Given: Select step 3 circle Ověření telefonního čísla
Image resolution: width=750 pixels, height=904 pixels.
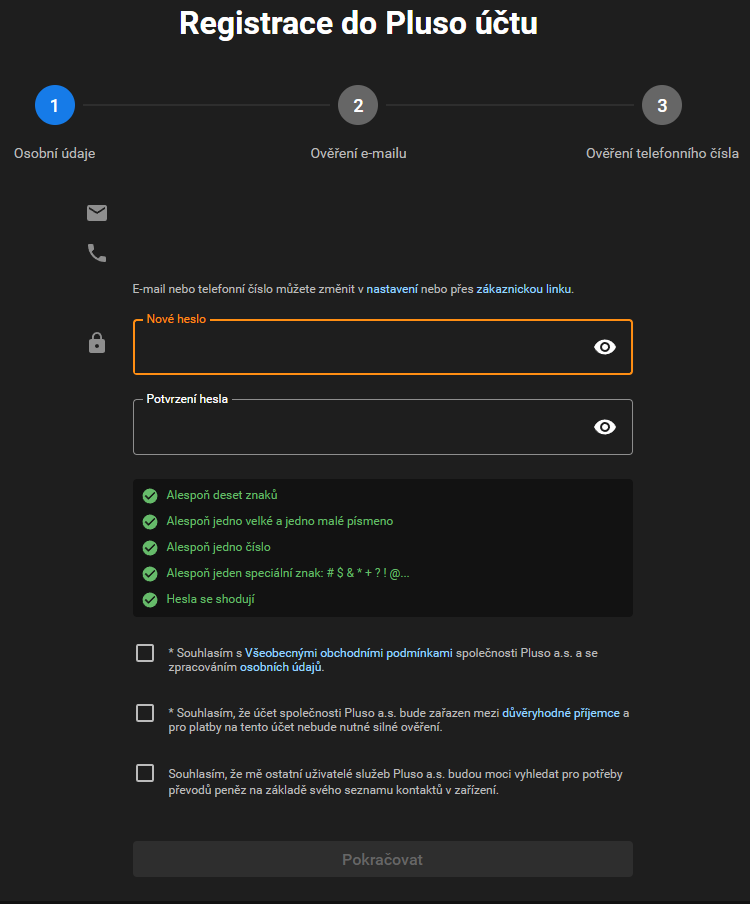Looking at the screenshot, I should [x=662, y=105].
